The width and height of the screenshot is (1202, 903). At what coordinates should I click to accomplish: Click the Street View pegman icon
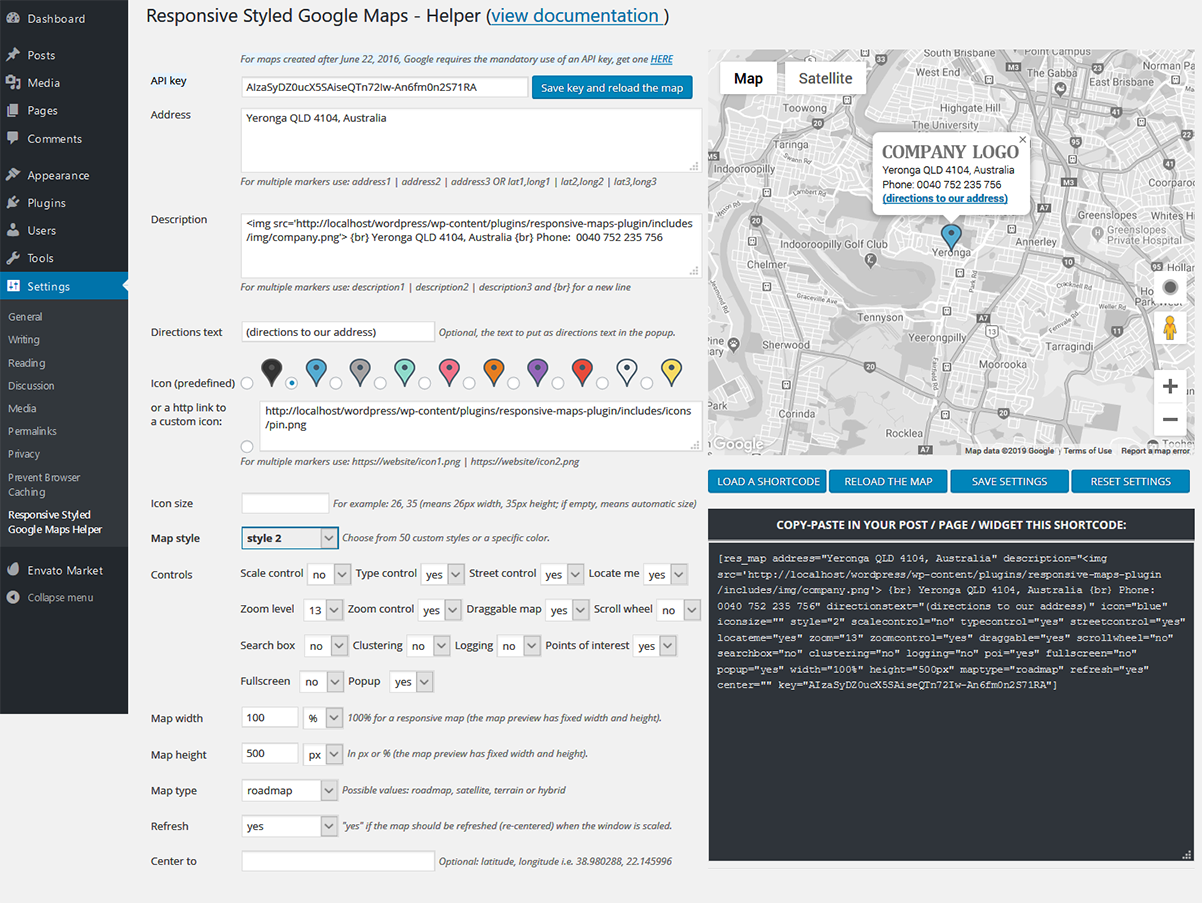pos(1169,328)
